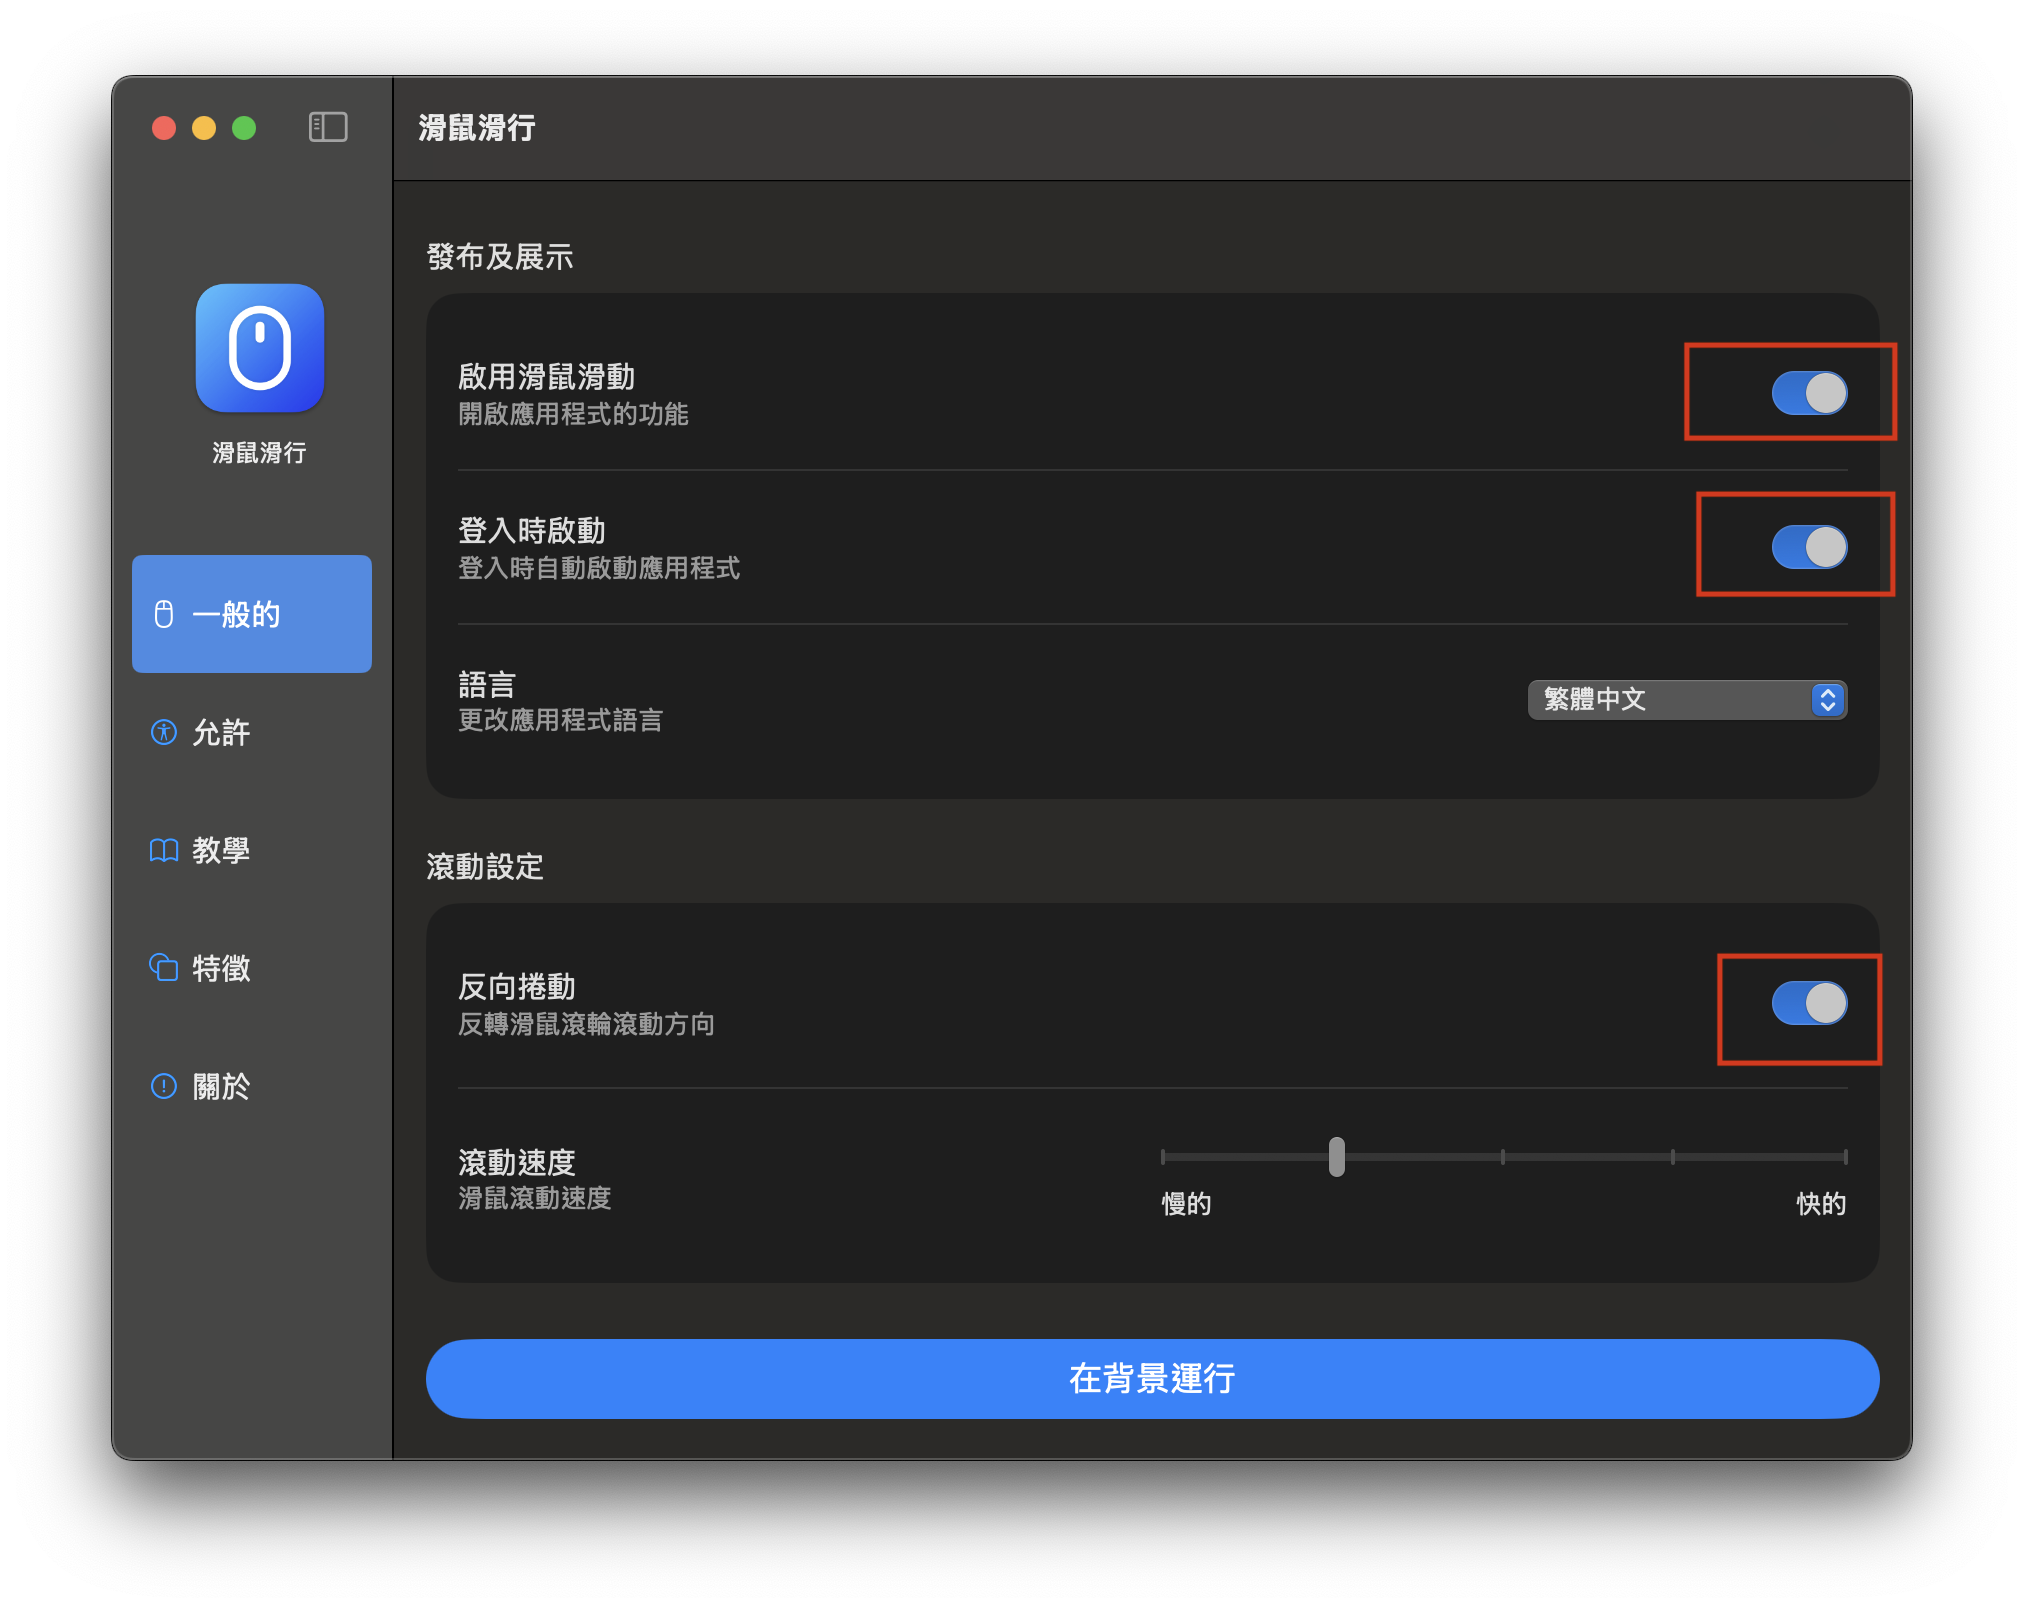
Task: Open the 允許 sidebar tab
Action: 222,732
